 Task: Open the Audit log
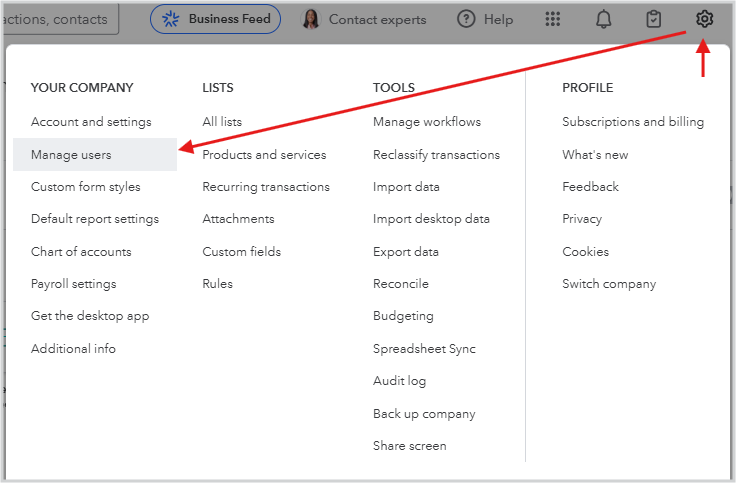coord(399,381)
